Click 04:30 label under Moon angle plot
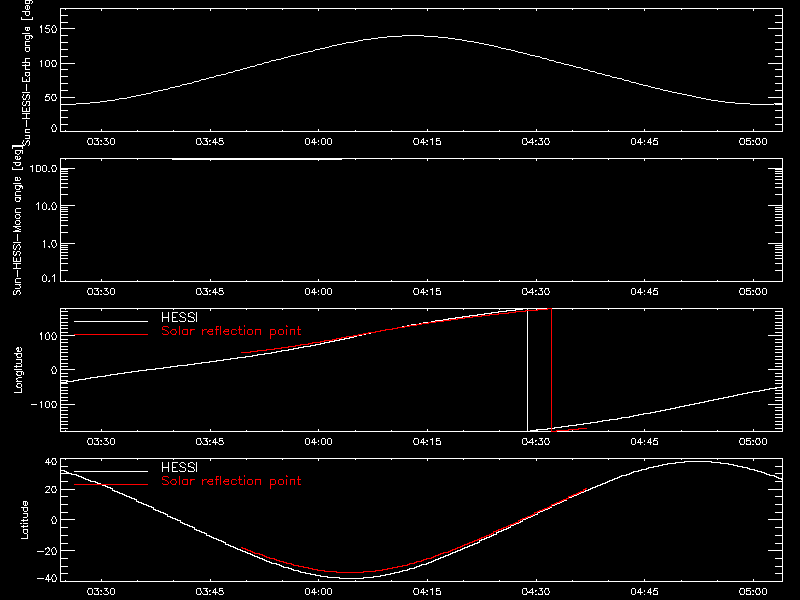800x600 pixels. tap(536, 292)
